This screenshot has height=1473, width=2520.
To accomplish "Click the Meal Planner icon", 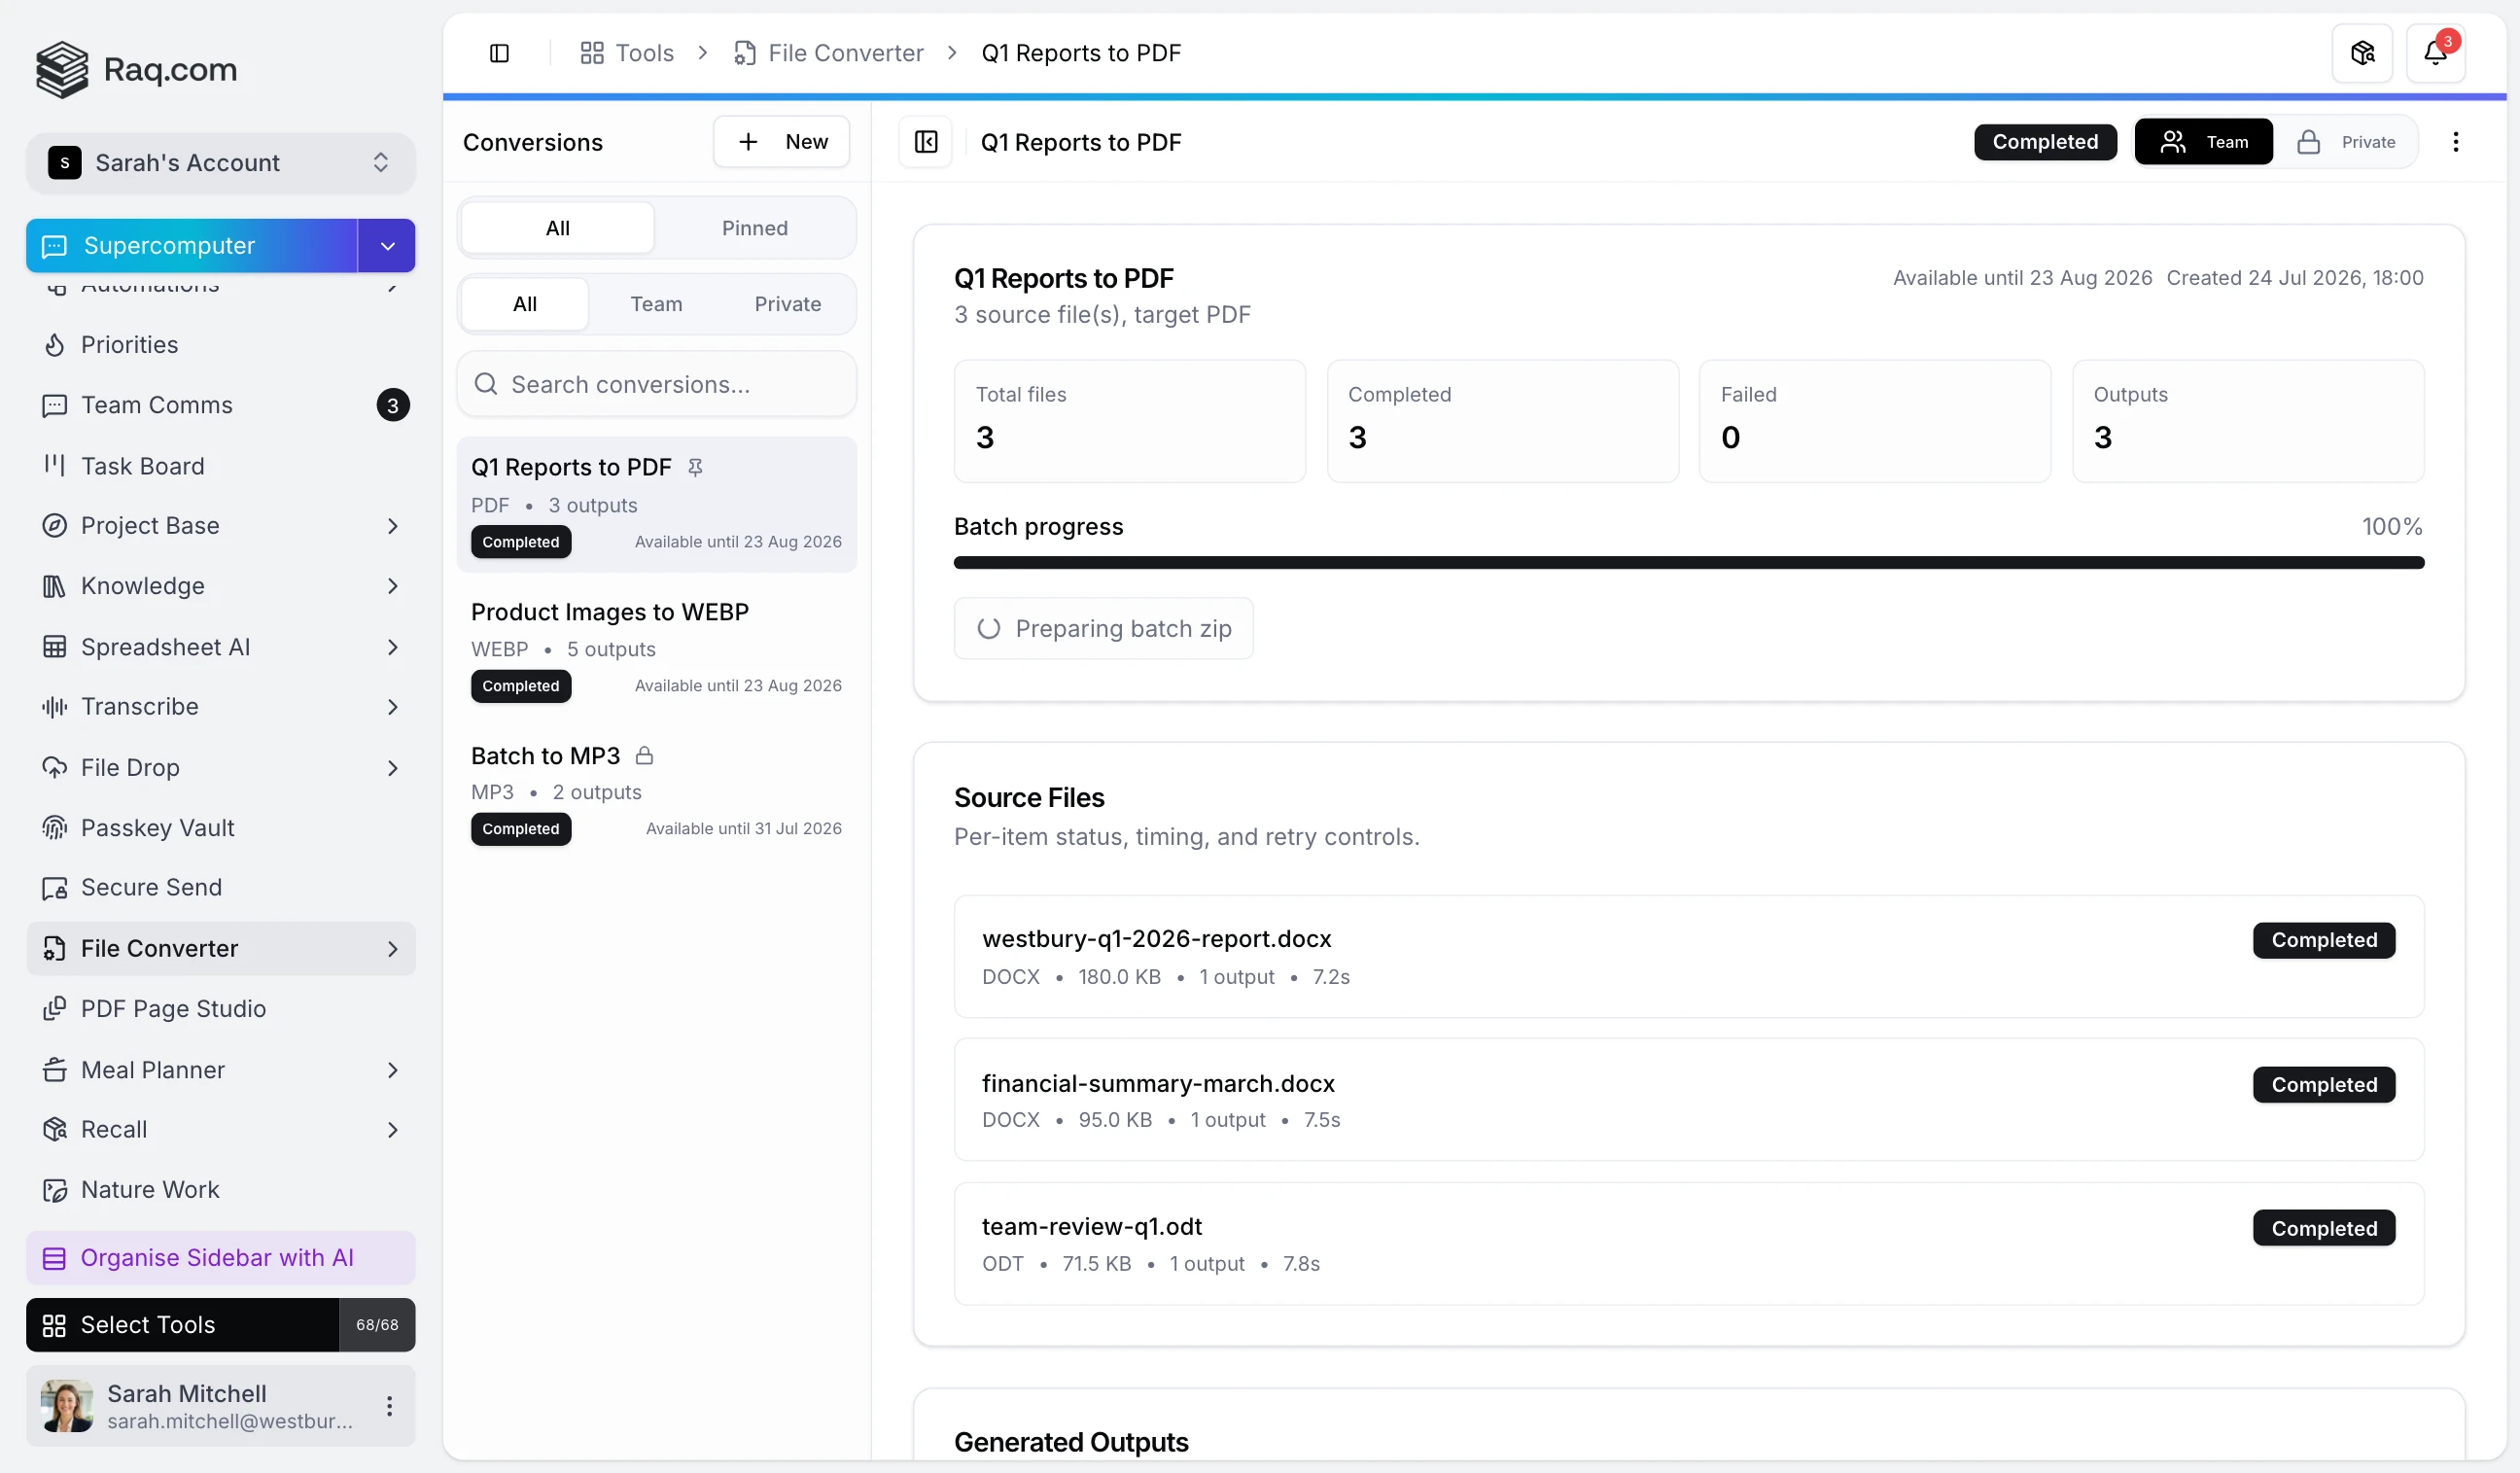I will [55, 1070].
